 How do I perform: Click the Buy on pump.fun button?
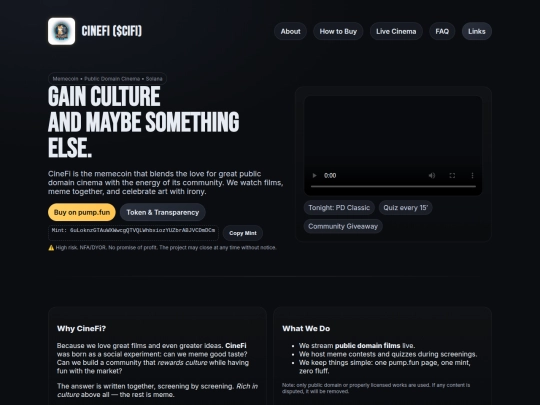82,212
